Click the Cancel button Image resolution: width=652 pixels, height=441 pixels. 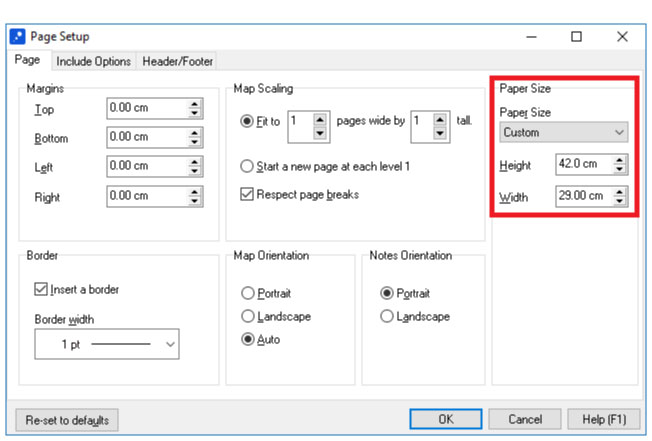(x=525, y=419)
